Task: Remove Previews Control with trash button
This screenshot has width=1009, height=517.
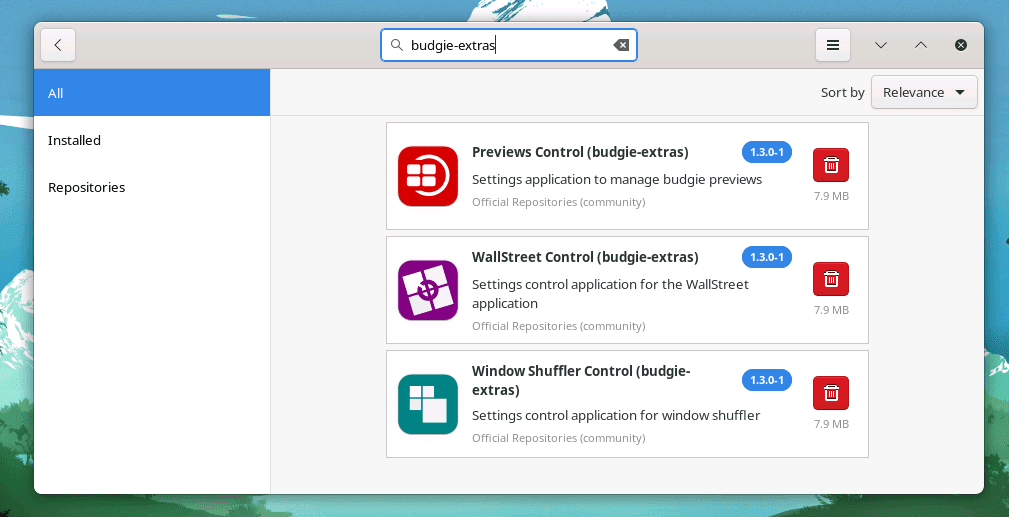Action: [831, 165]
